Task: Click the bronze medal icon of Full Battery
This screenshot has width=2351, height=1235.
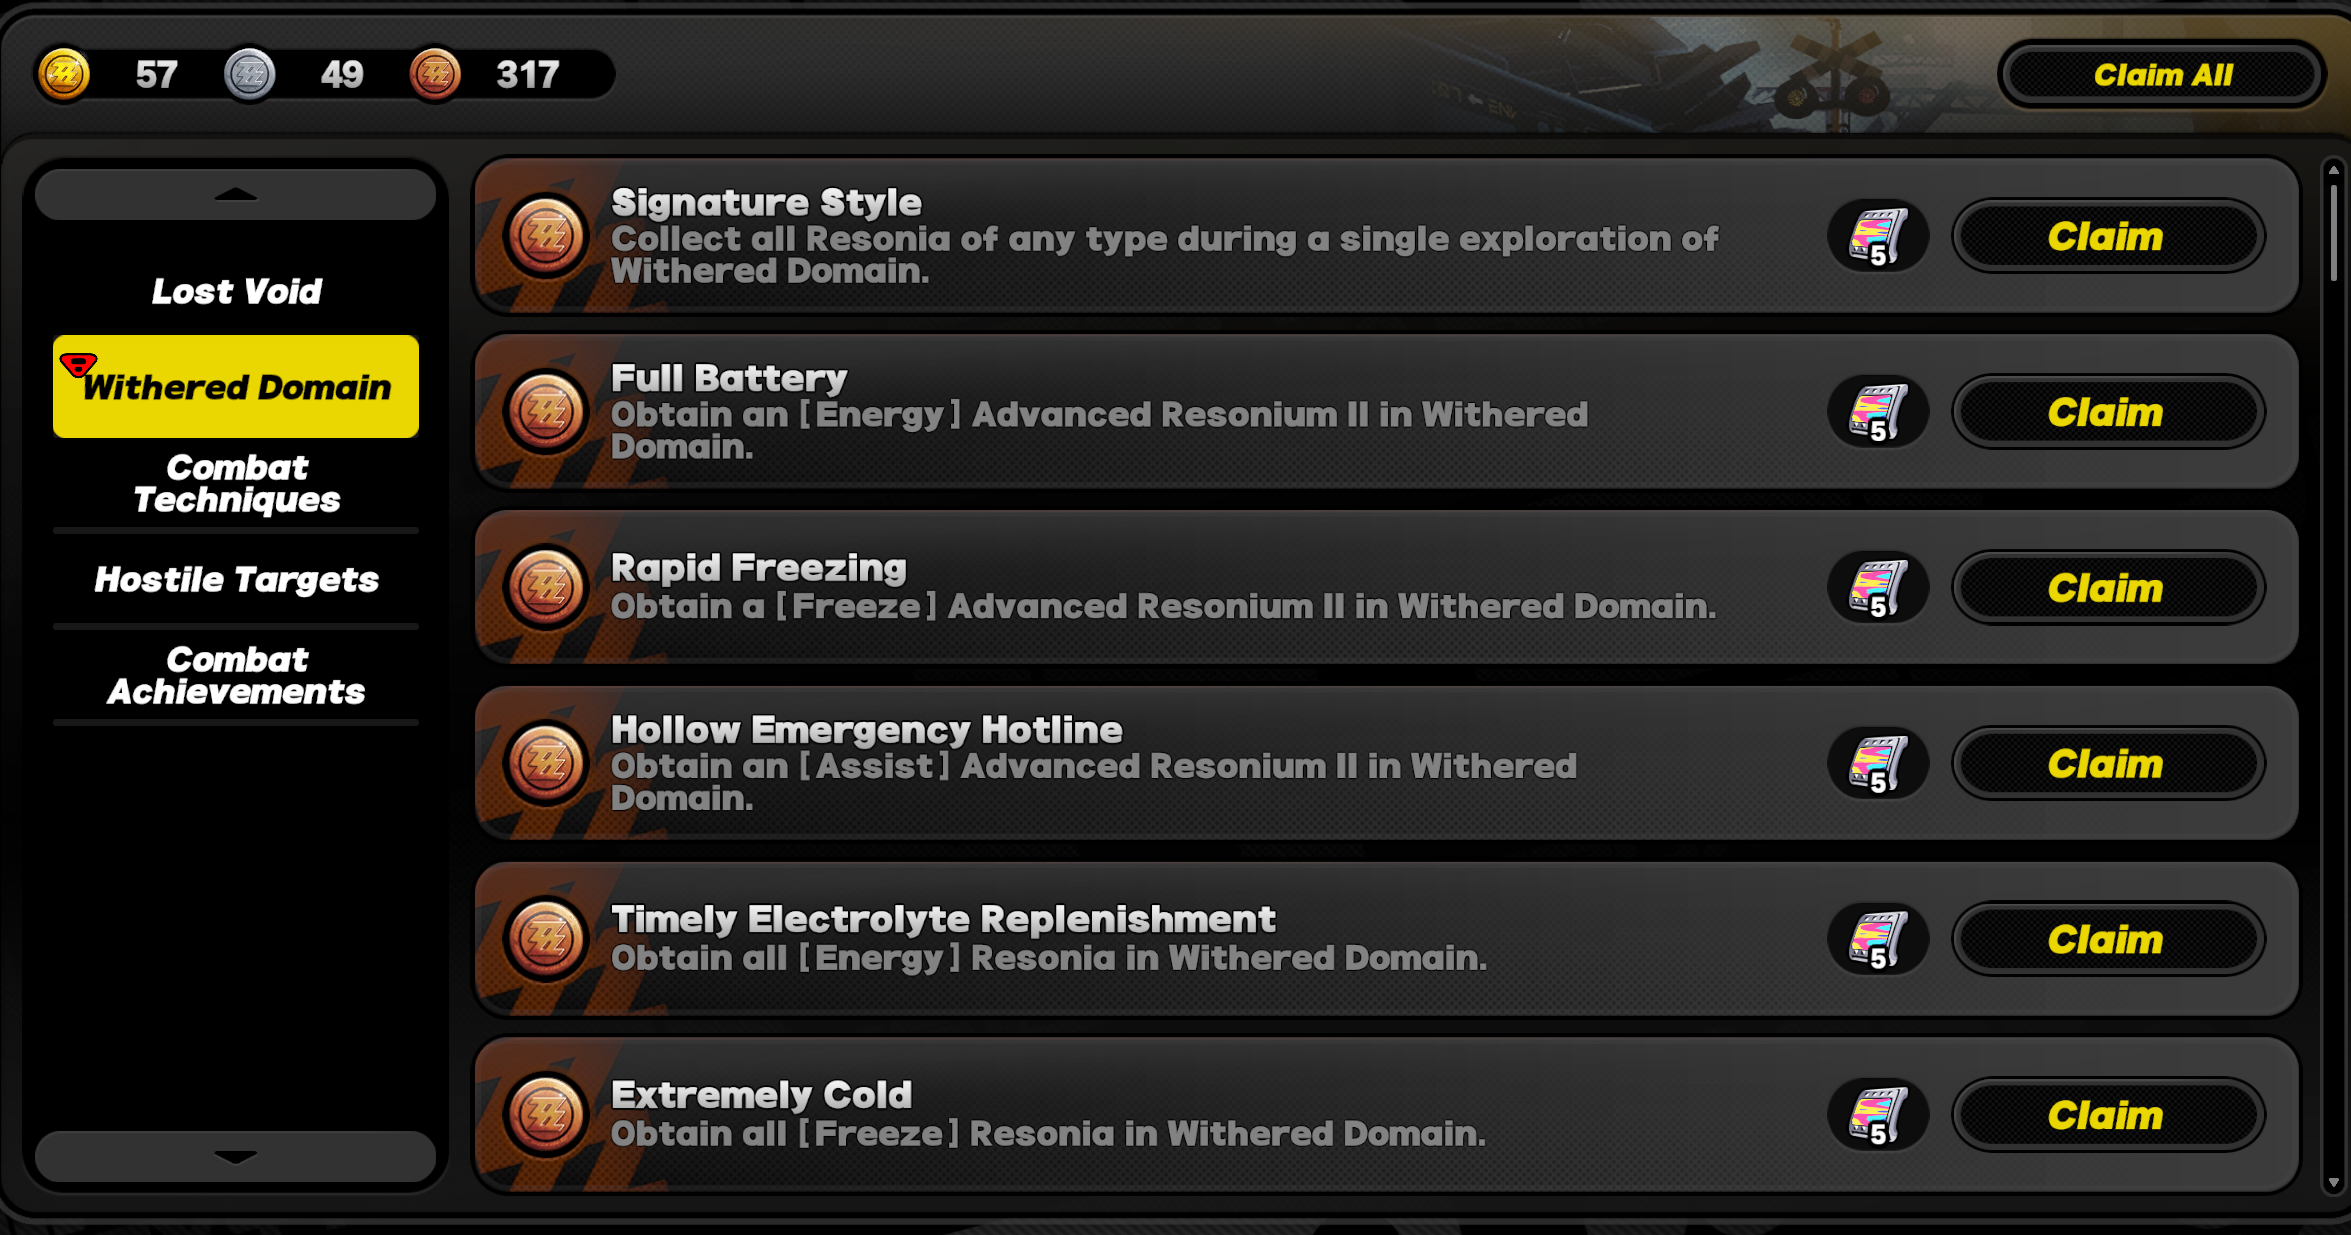Action: (546, 411)
